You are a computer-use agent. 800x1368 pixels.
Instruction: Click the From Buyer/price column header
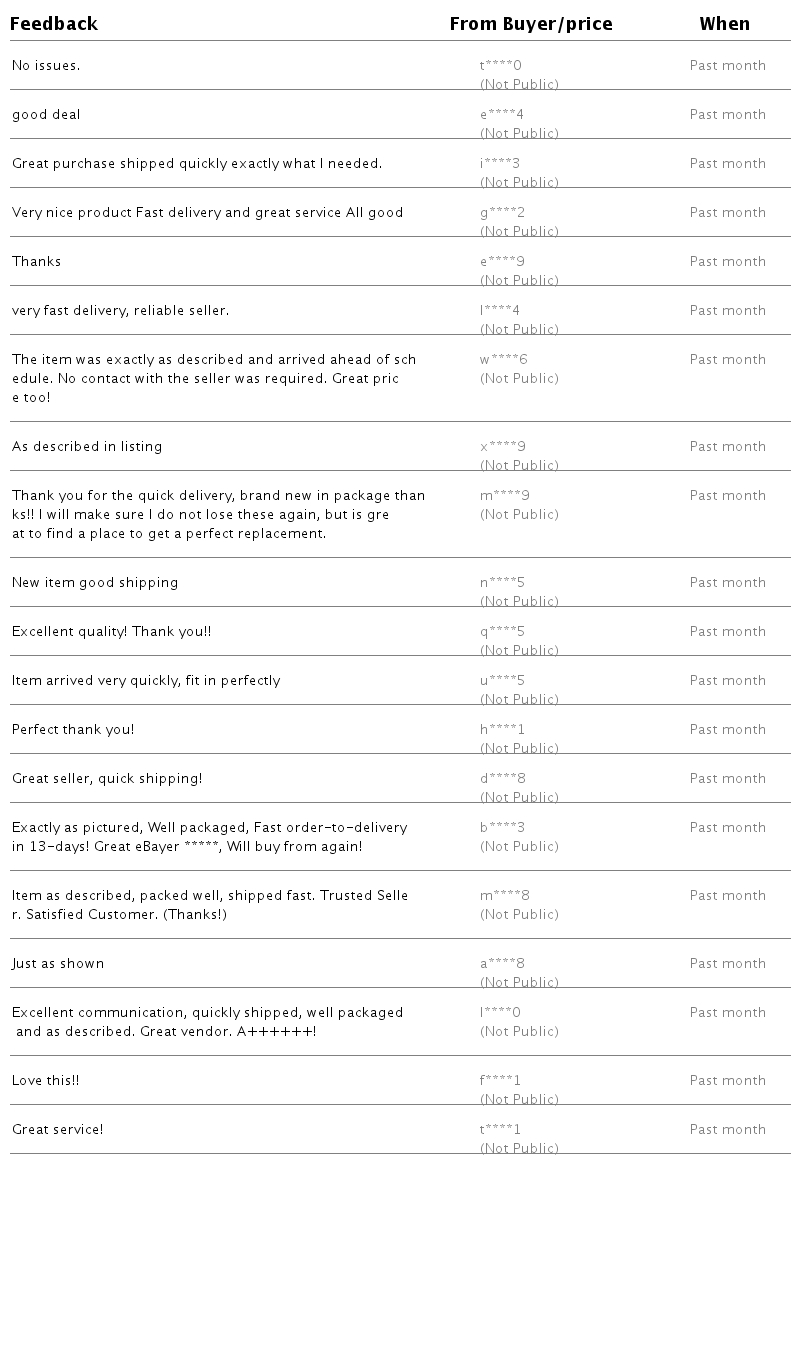point(531,24)
